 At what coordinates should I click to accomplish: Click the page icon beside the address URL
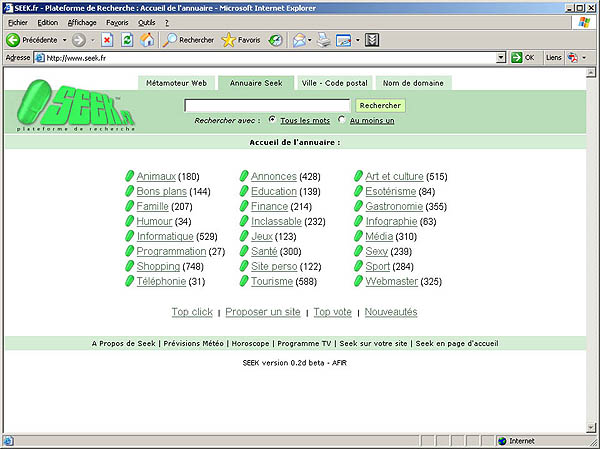[x=39, y=58]
